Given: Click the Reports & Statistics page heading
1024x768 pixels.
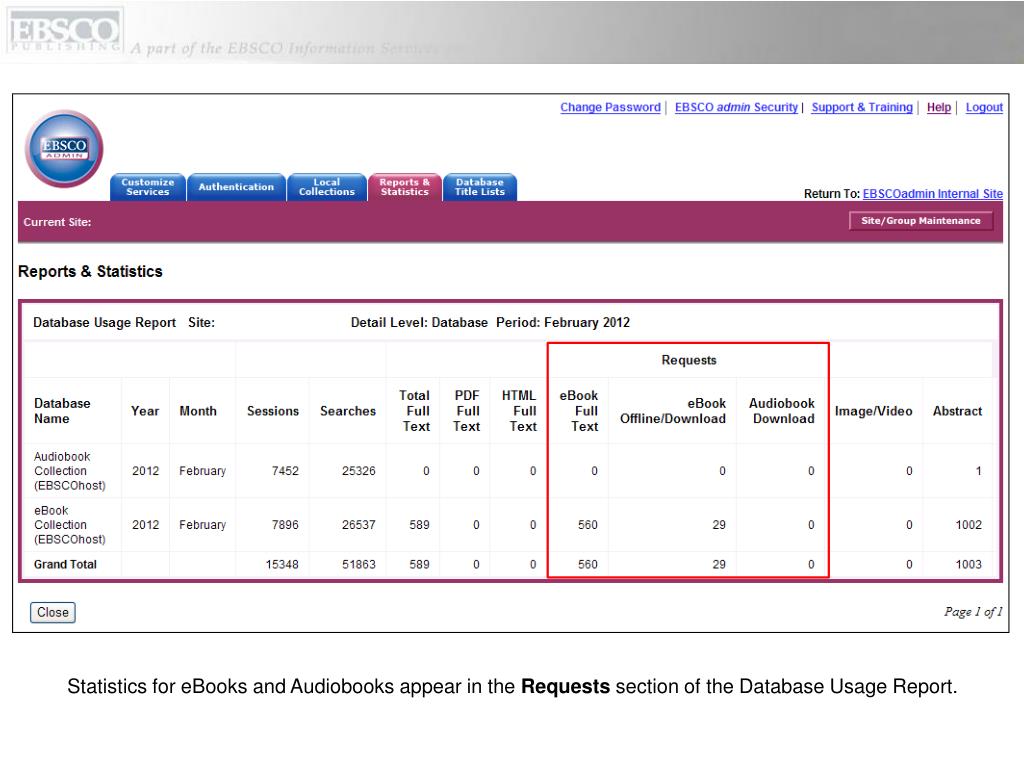Looking at the screenshot, I should click(90, 272).
